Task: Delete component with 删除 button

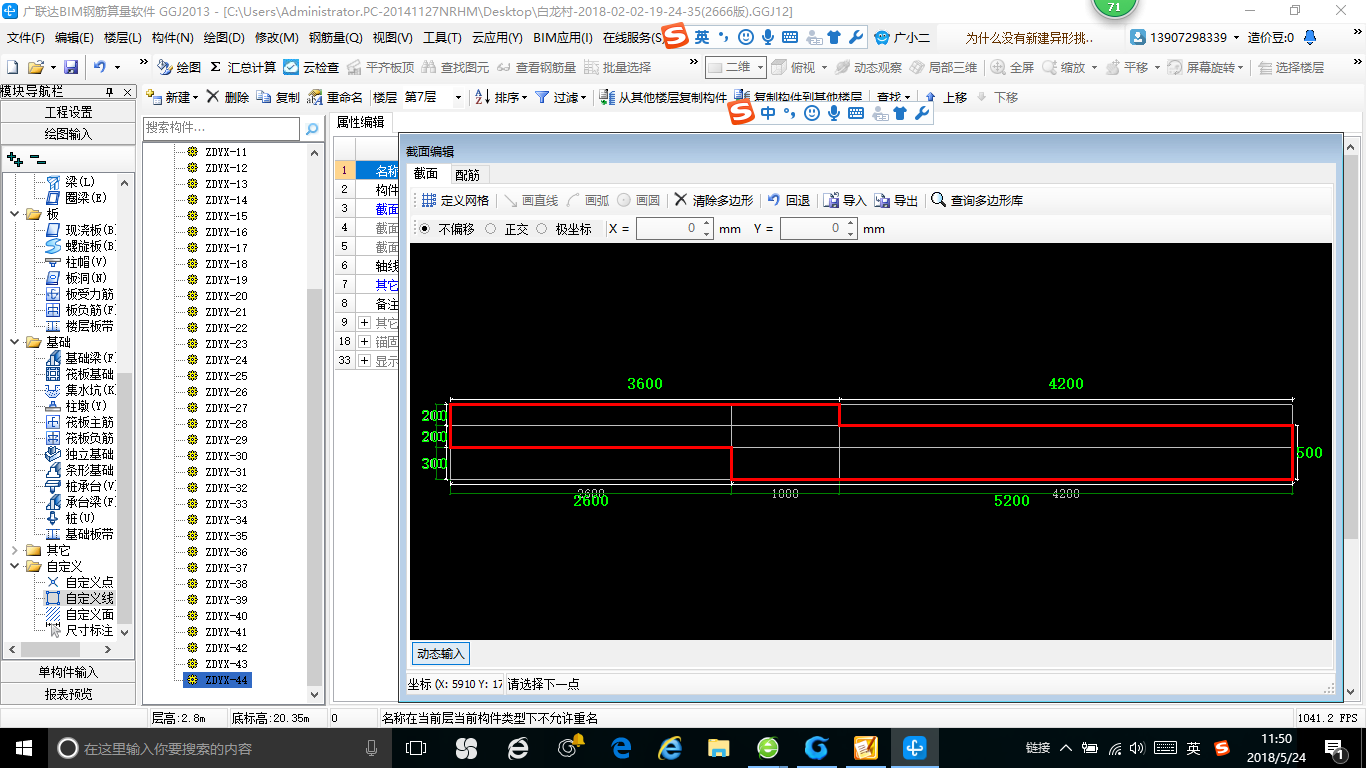Action: point(228,97)
